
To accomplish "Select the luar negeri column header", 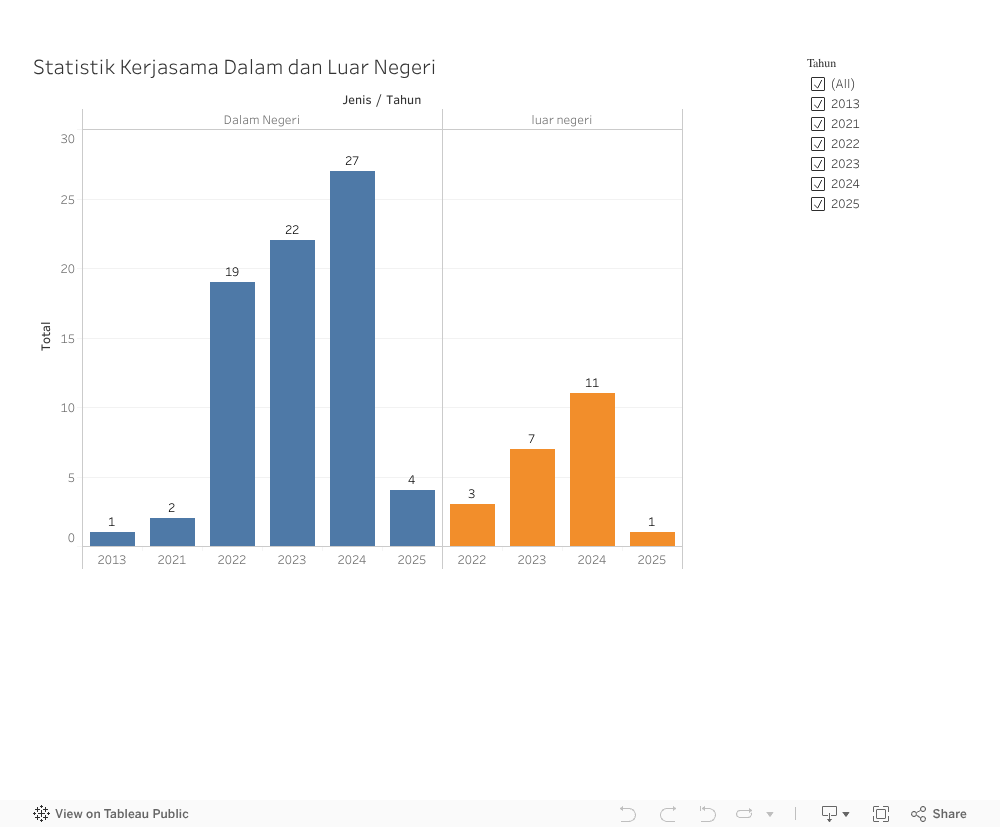I will (561, 120).
